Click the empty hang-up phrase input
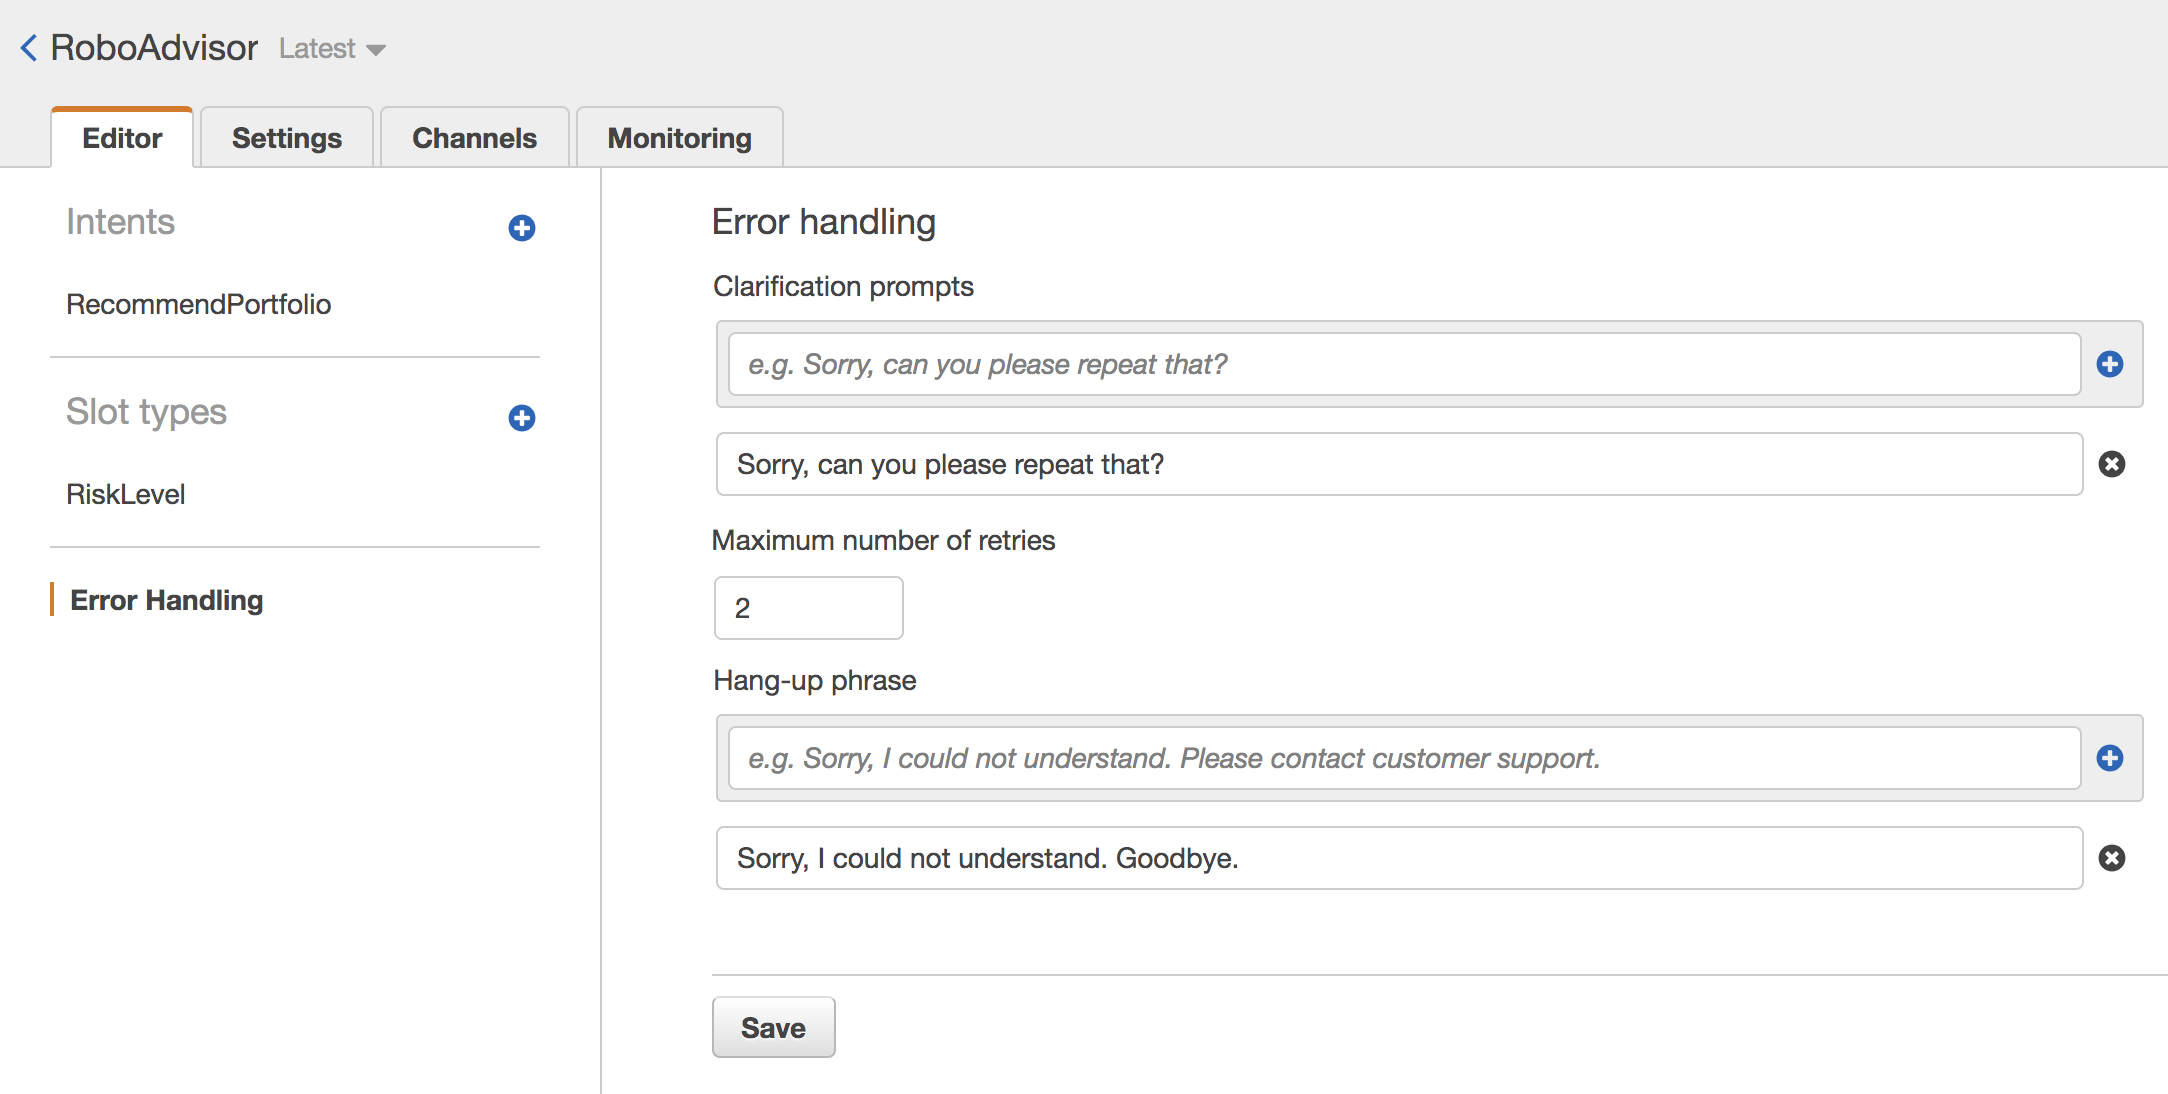The width and height of the screenshot is (2168, 1094). tap(1404, 758)
